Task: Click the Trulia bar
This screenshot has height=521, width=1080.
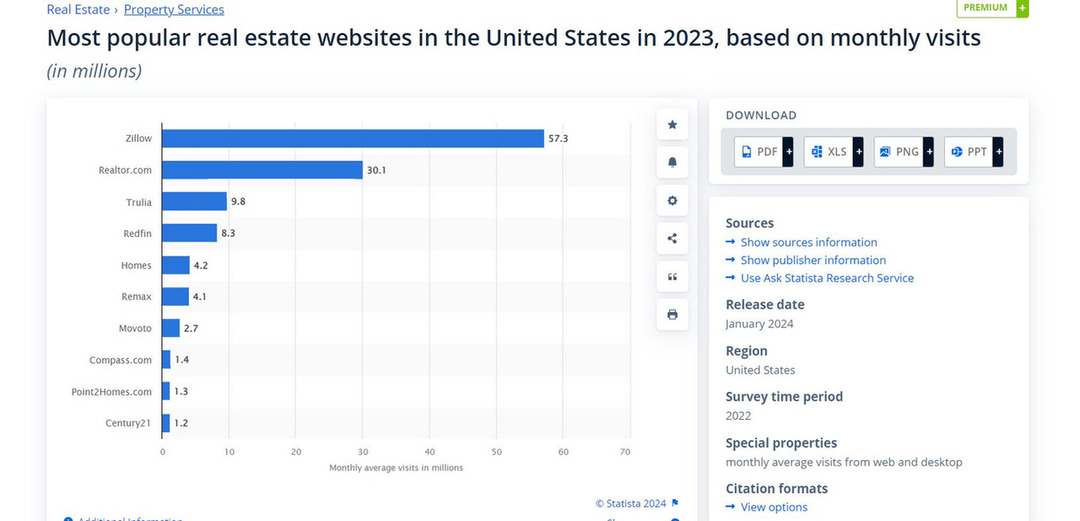Action: pos(195,201)
